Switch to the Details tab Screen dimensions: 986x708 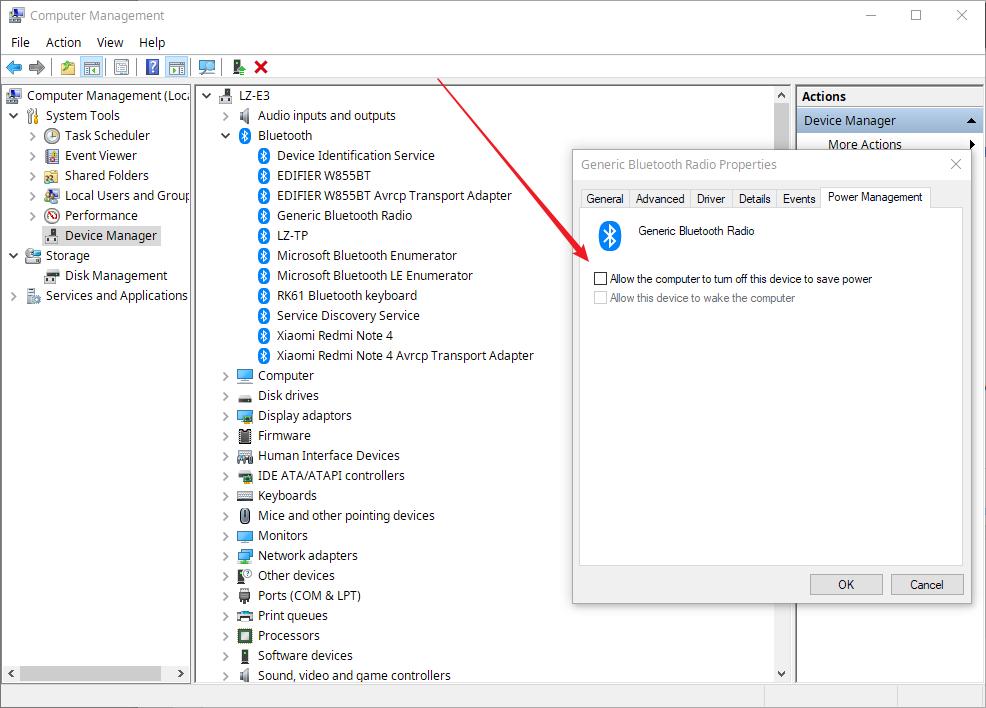(755, 199)
